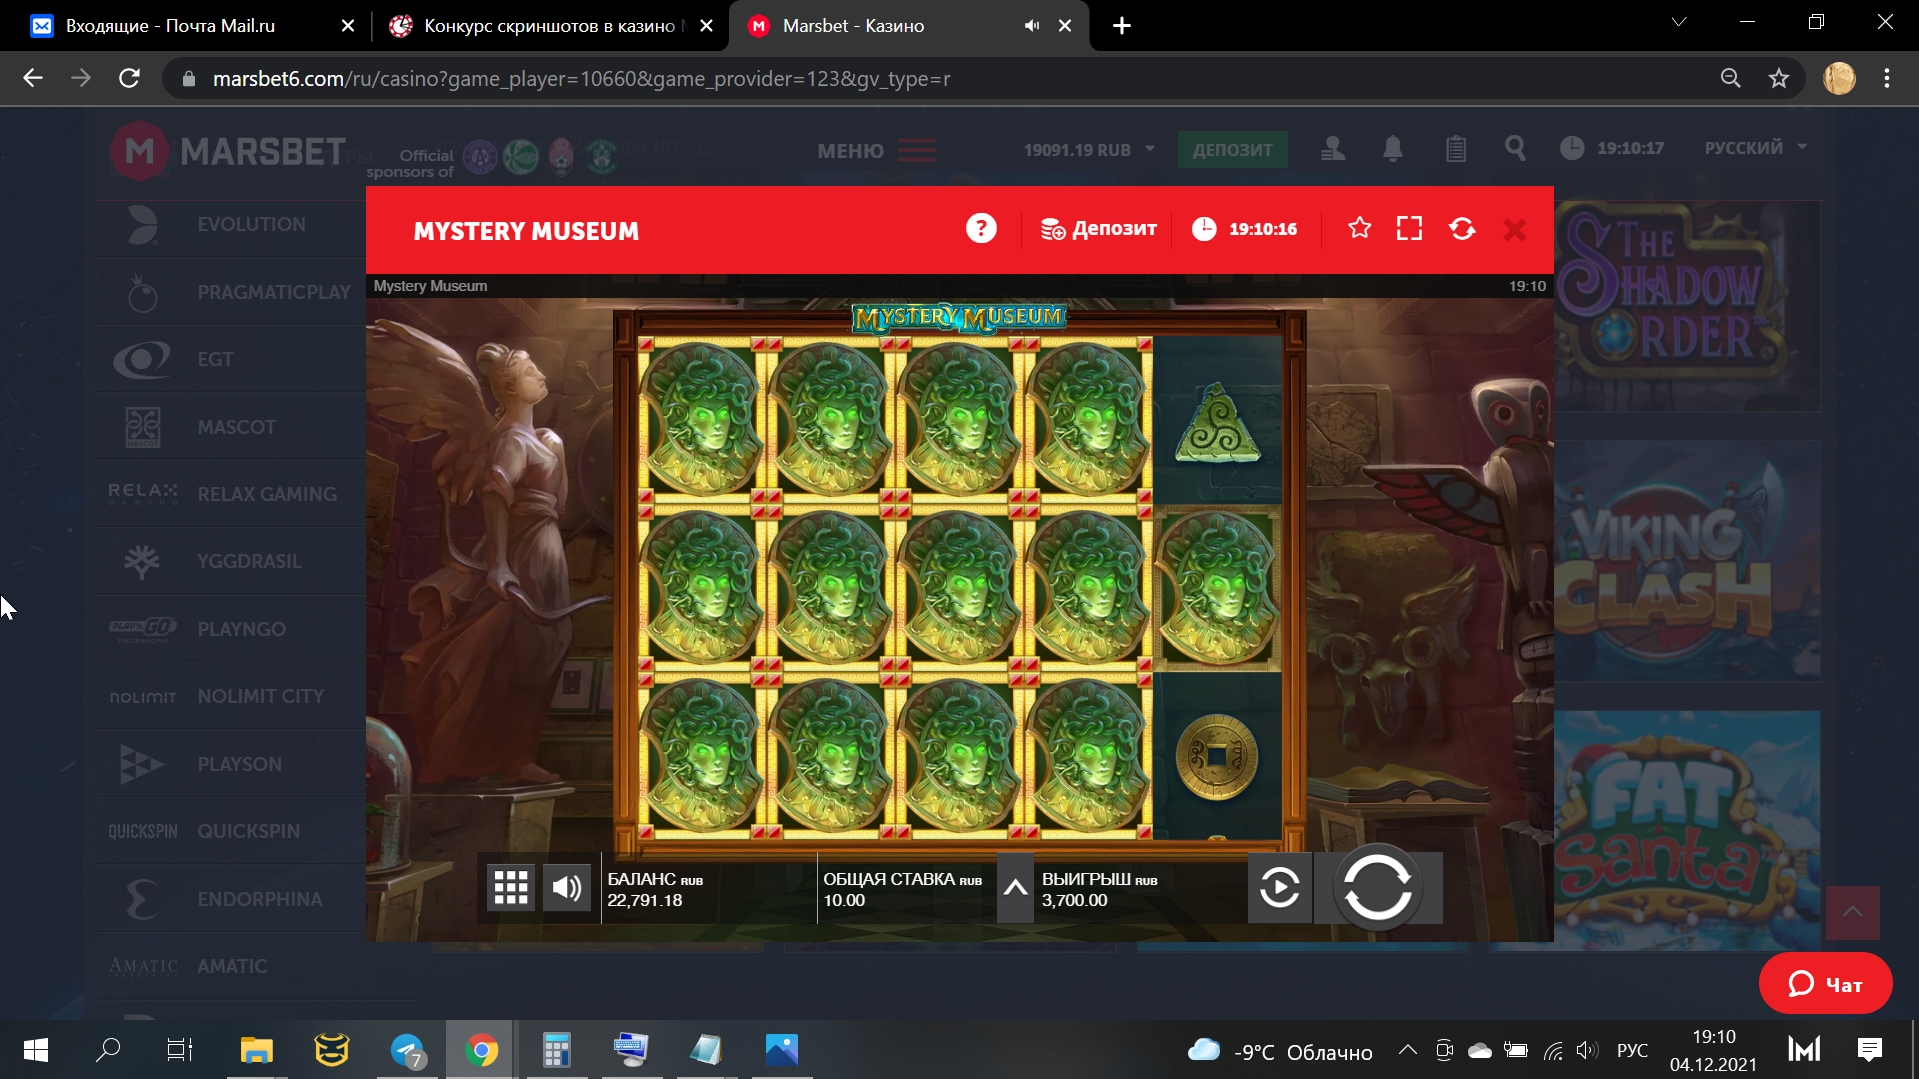Click the scroll-to-top arrow button

(x=1852, y=912)
